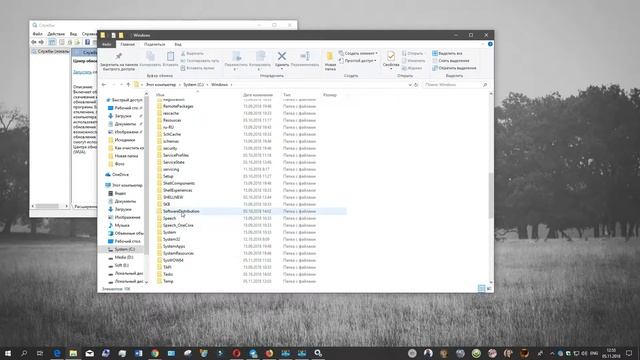Select the System32 folder

point(171,239)
